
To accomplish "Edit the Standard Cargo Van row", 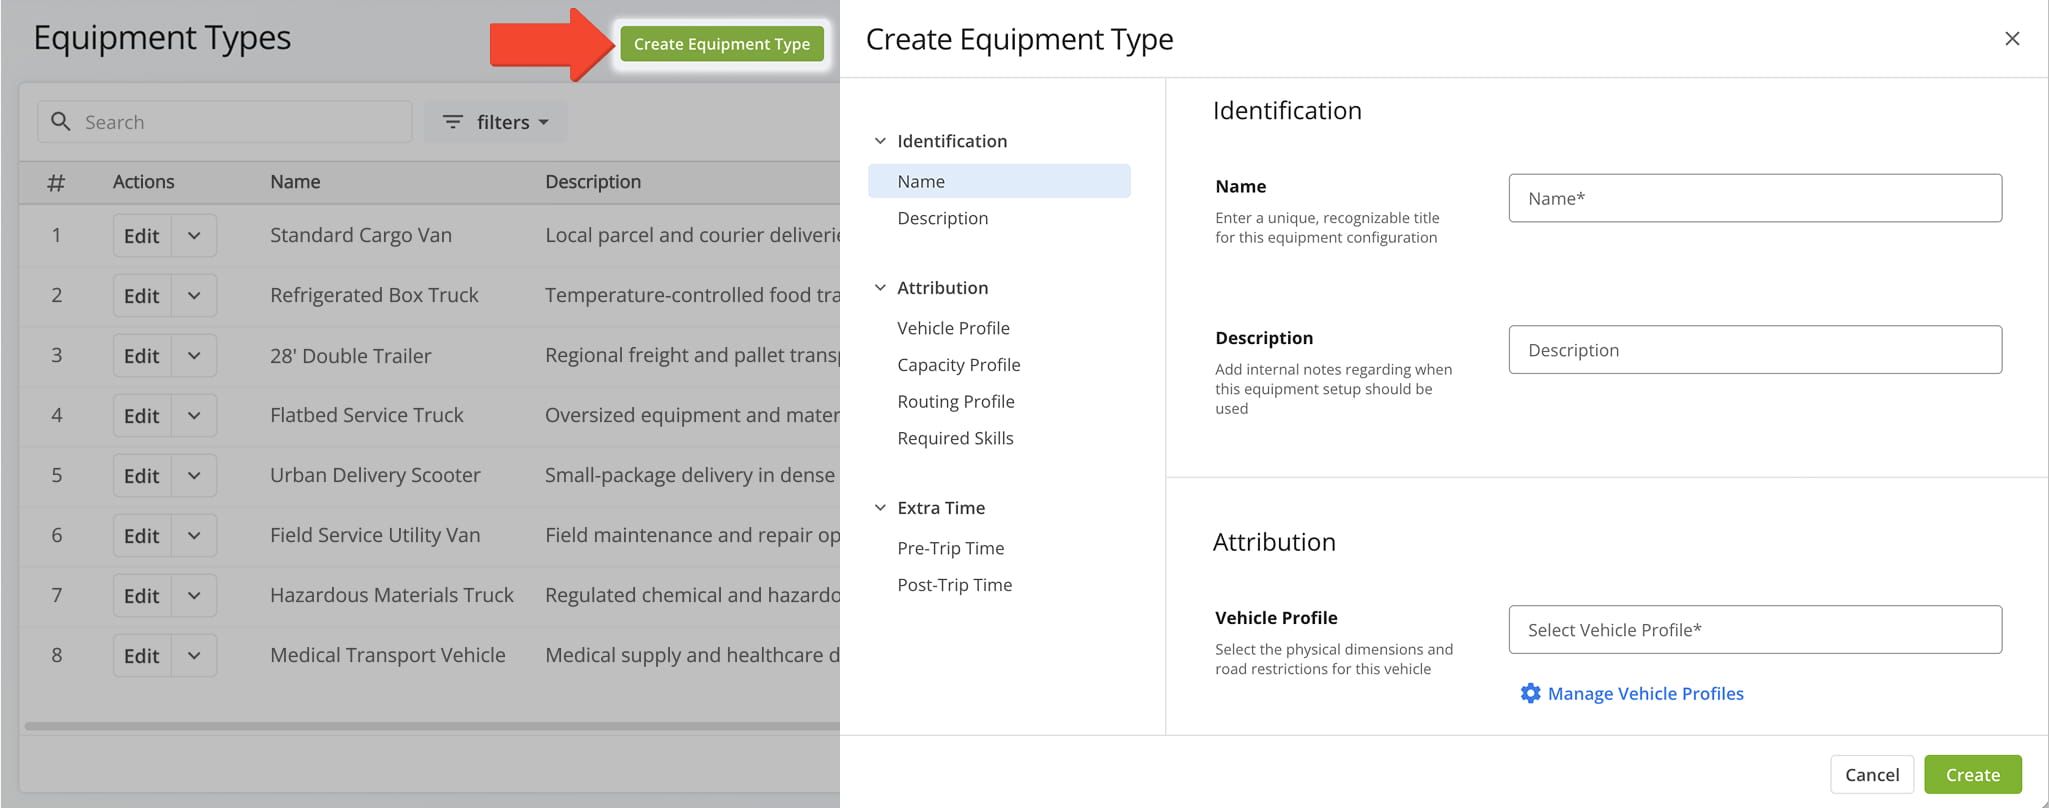I will [141, 236].
